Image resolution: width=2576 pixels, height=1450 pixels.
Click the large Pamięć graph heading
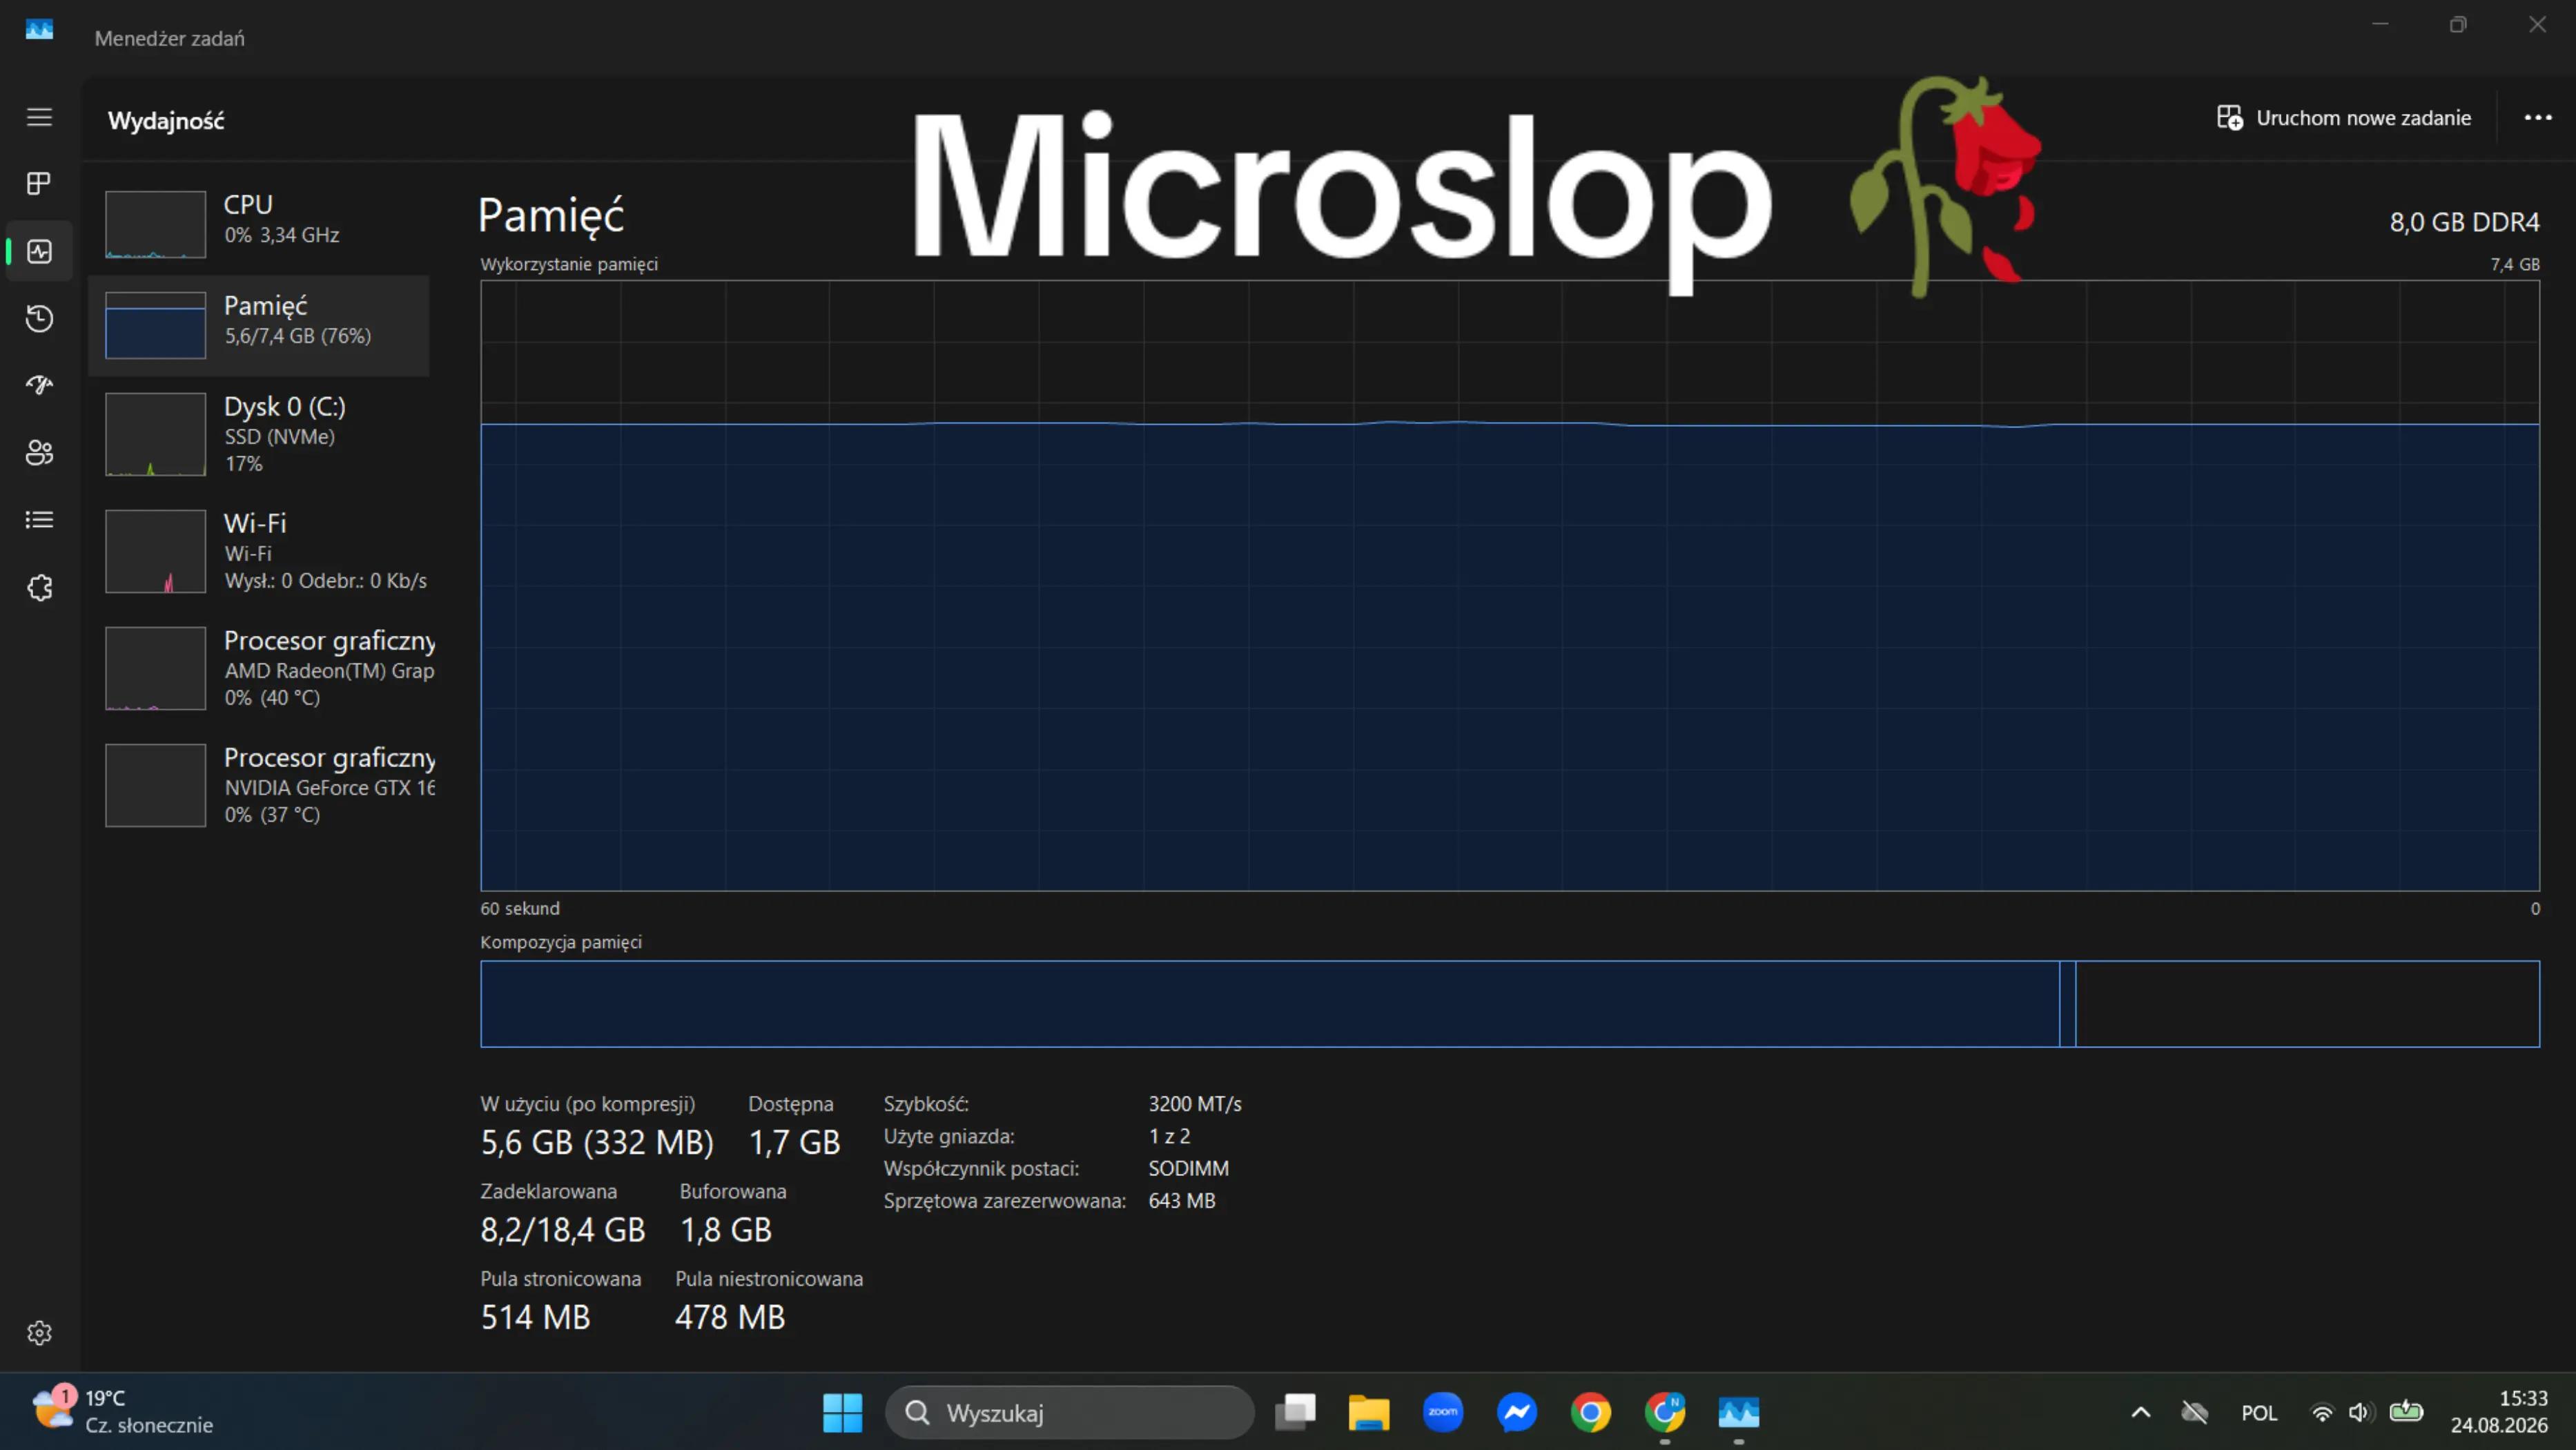551,216
